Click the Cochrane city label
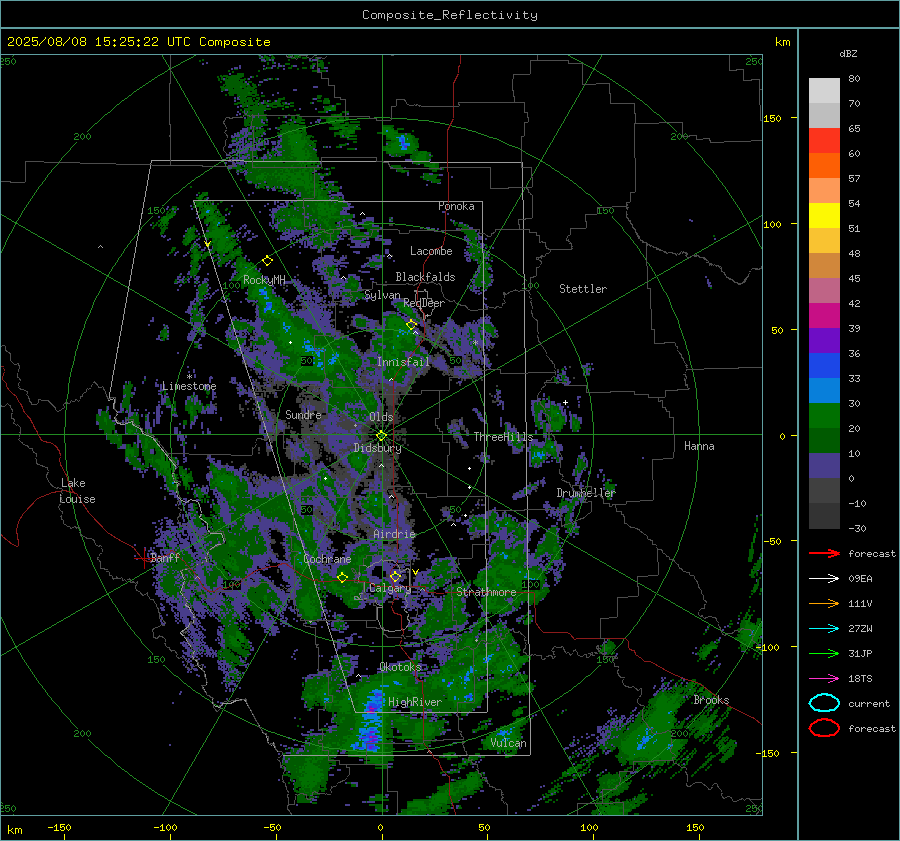The width and height of the screenshot is (900, 841). coord(327,559)
